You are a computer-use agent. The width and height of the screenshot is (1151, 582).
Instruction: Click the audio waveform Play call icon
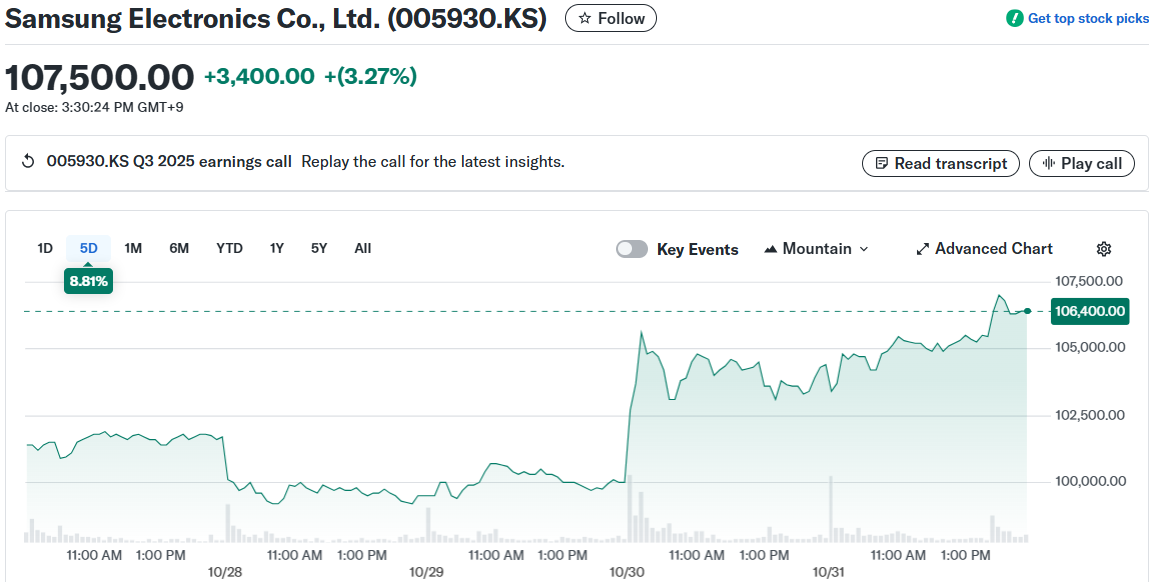tap(1048, 163)
